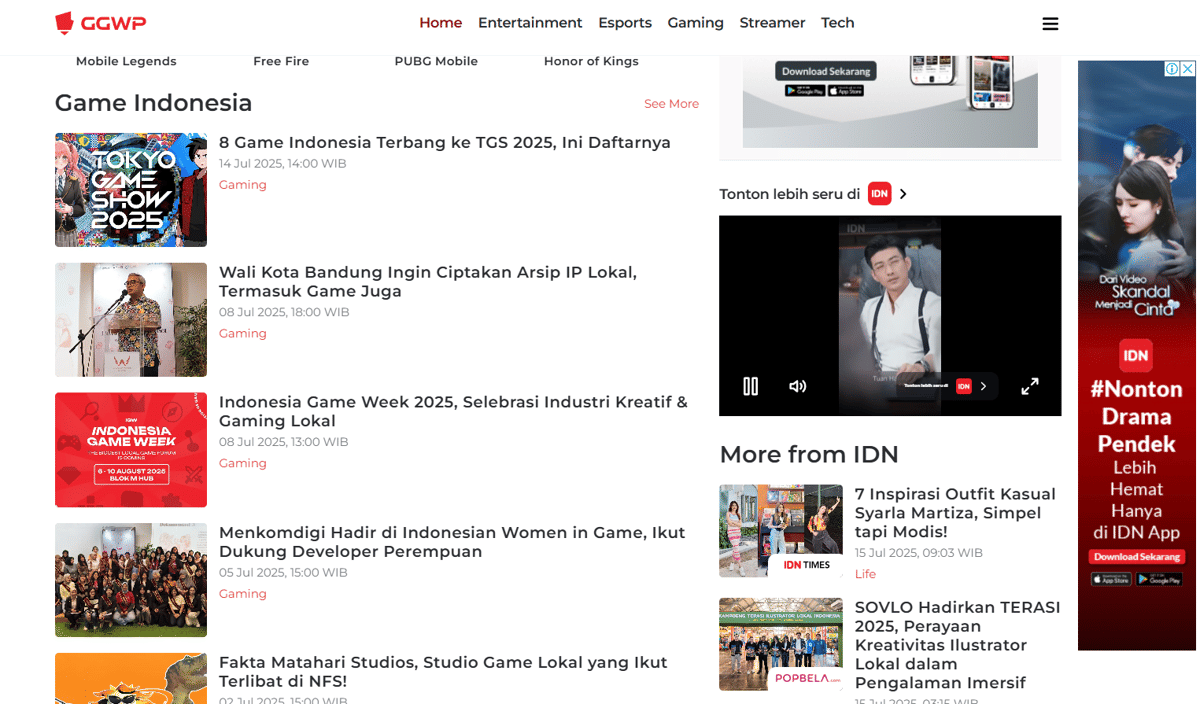Click Gaming tag under Wali Kota Bandung article
Screen dimensions: 1200x704
point(243,334)
